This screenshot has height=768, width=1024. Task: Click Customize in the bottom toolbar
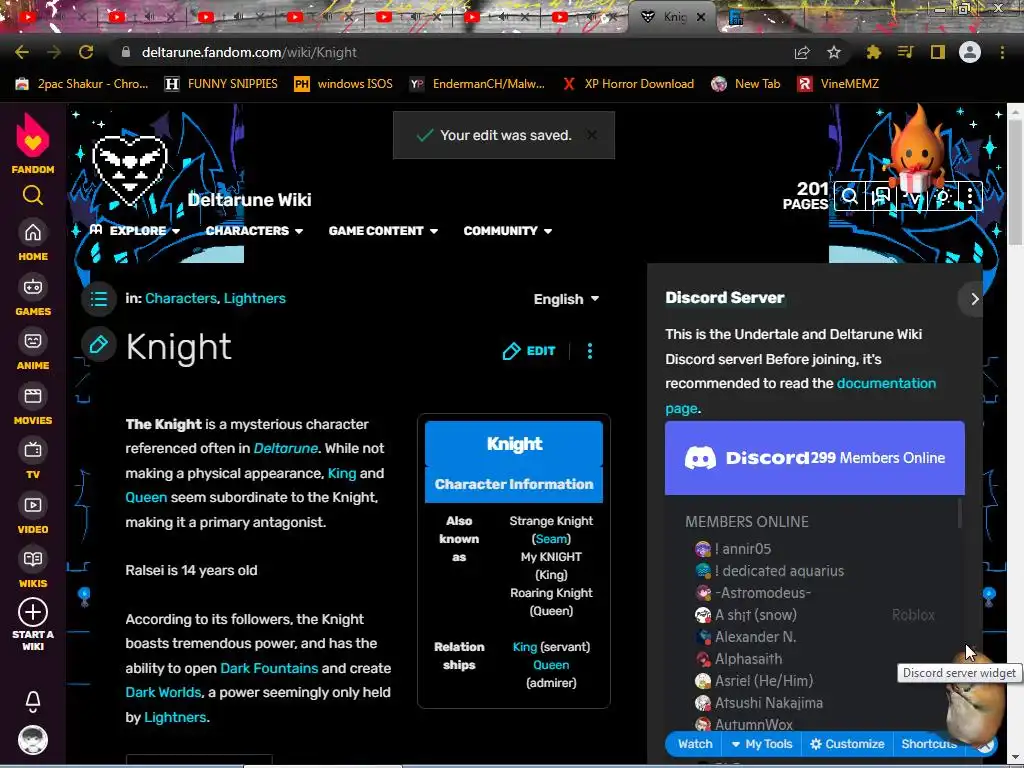[x=847, y=744]
